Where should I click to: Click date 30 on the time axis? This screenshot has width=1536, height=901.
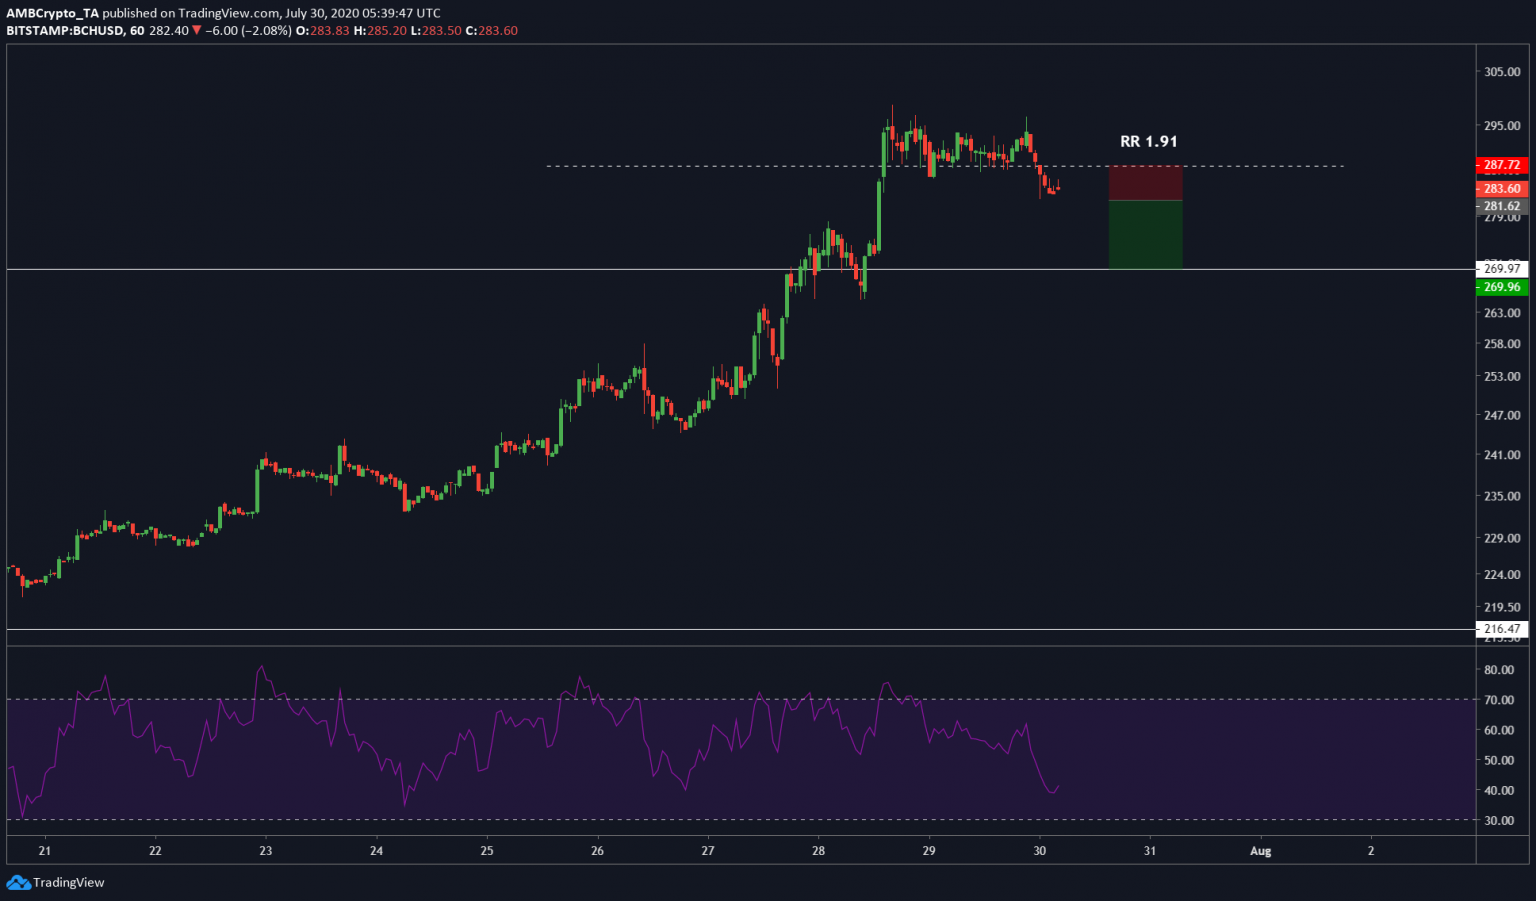coord(1039,851)
